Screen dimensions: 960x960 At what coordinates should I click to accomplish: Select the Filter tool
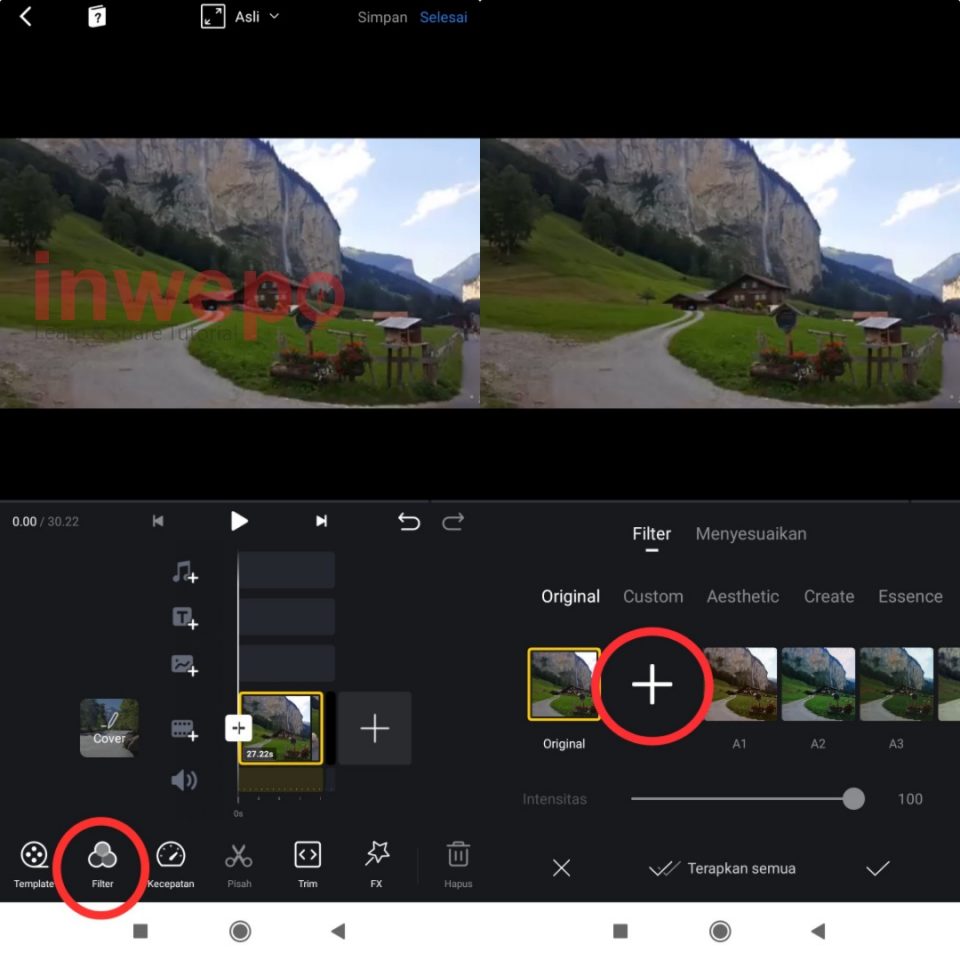tap(100, 862)
